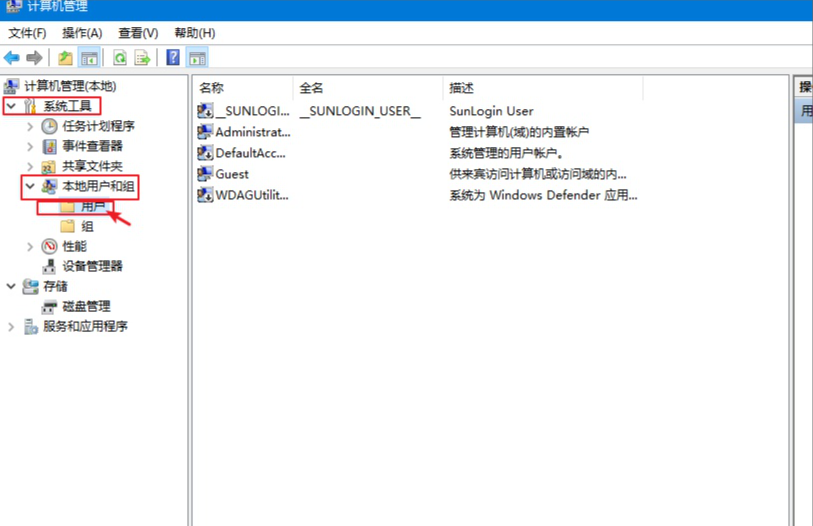Viewport: 813px width, 526px height.
Task: Open the 文件(F) menu
Action: [27, 33]
